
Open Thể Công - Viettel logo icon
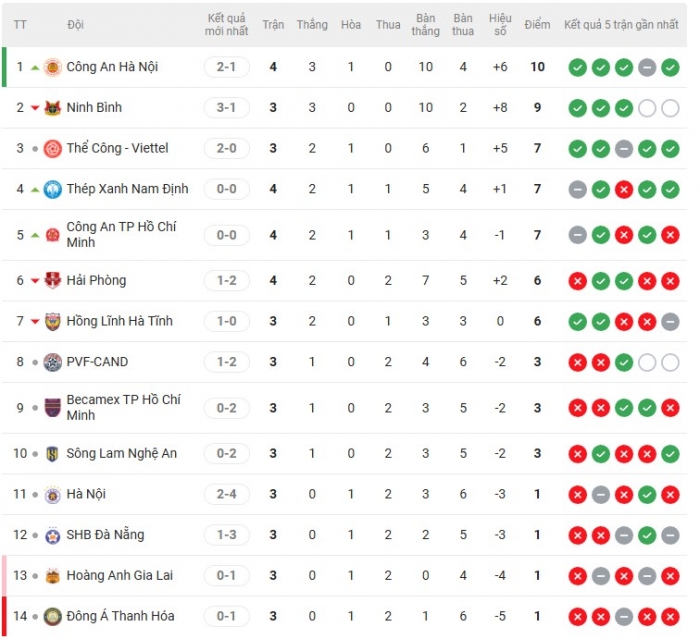click(53, 149)
